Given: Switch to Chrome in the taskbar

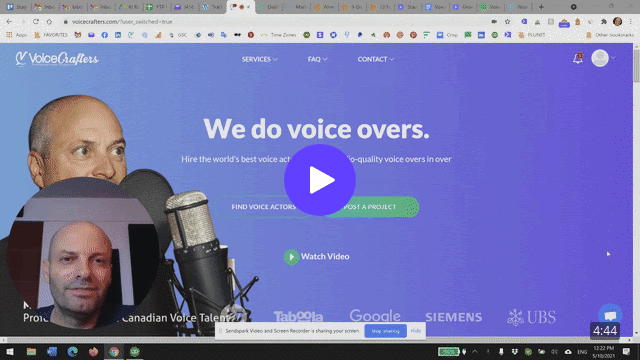Looking at the screenshot, I should click(x=114, y=351).
